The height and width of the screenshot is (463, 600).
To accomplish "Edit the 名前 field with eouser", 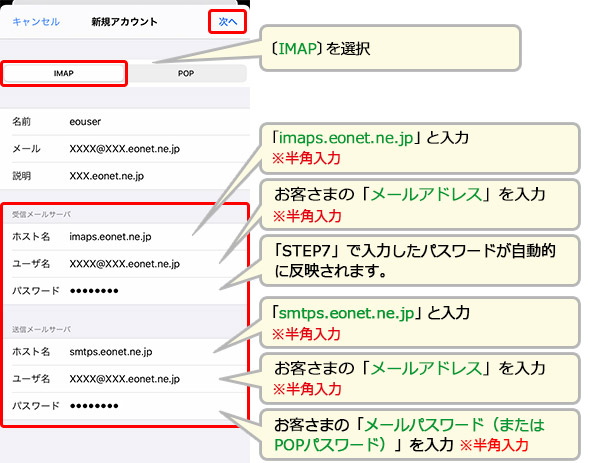I will point(126,122).
